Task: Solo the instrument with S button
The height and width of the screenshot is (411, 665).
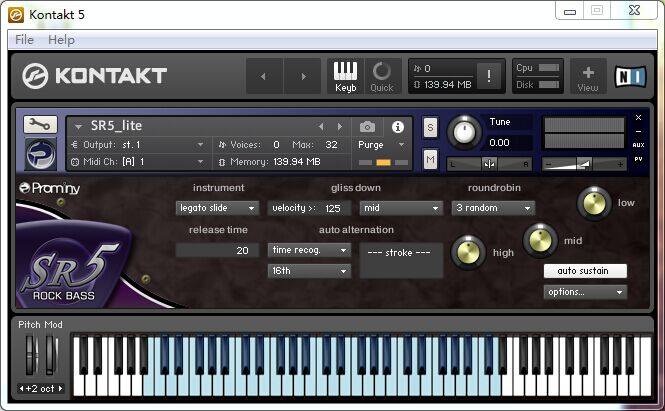Action: 430,127
